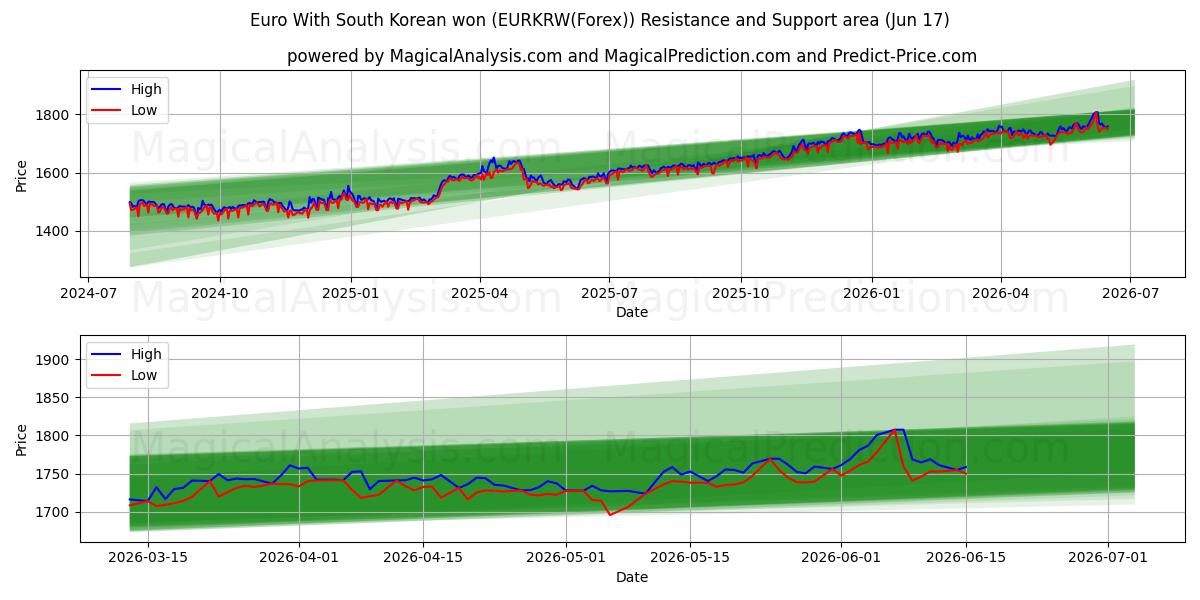
Task: Click the 1750 price tick on lower chart
Action: point(55,474)
